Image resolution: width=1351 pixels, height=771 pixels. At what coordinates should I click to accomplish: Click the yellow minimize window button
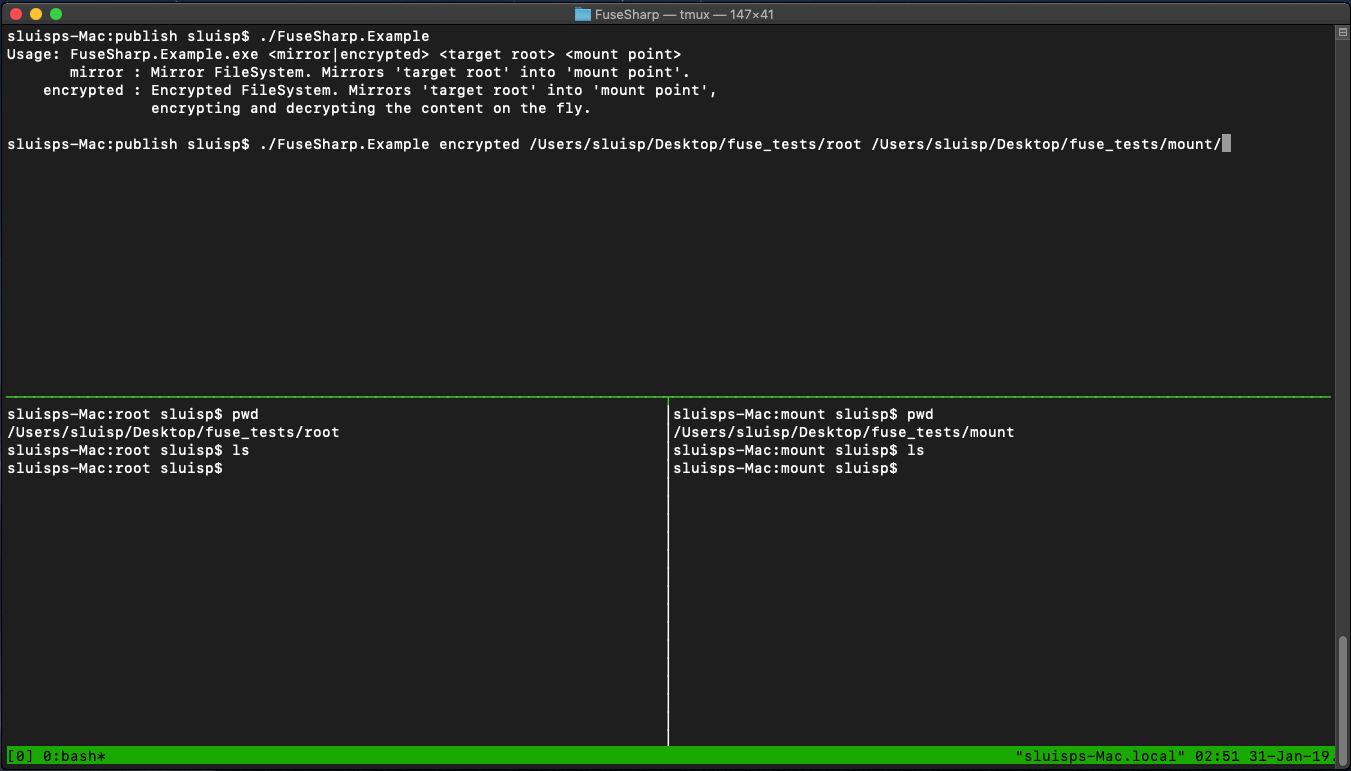(x=36, y=14)
